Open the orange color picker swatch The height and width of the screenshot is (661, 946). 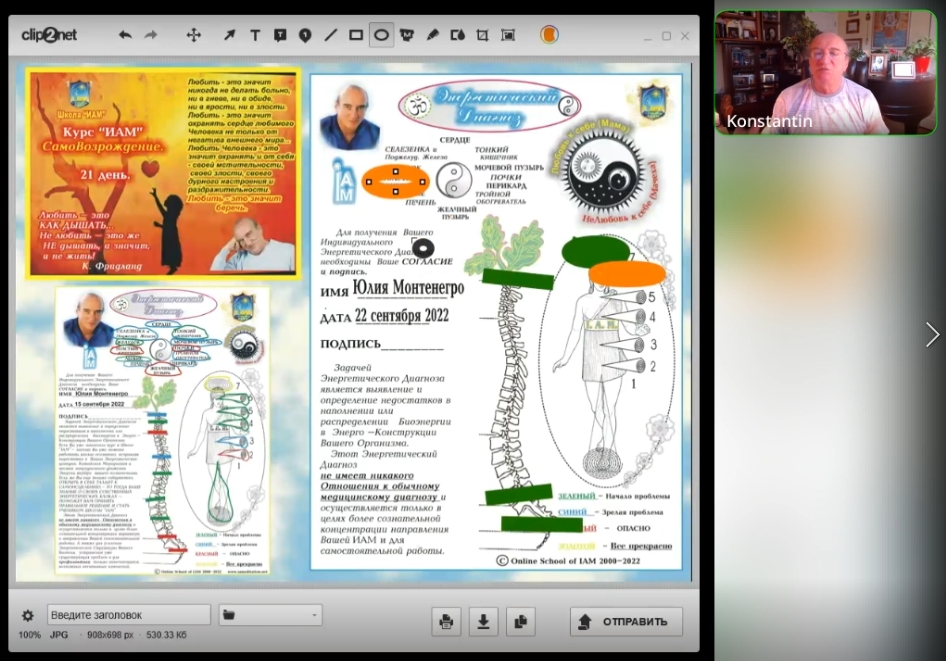[549, 35]
